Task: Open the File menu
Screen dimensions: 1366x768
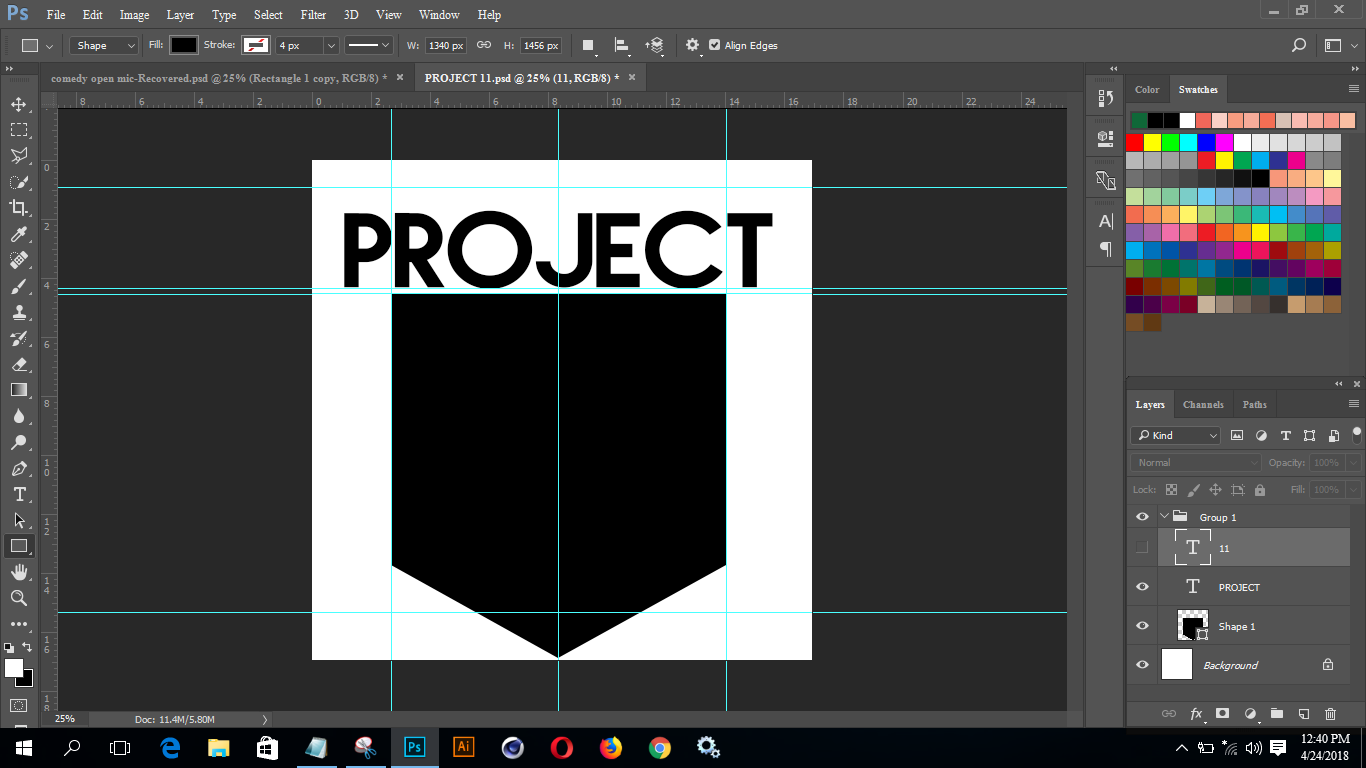Action: click(56, 15)
